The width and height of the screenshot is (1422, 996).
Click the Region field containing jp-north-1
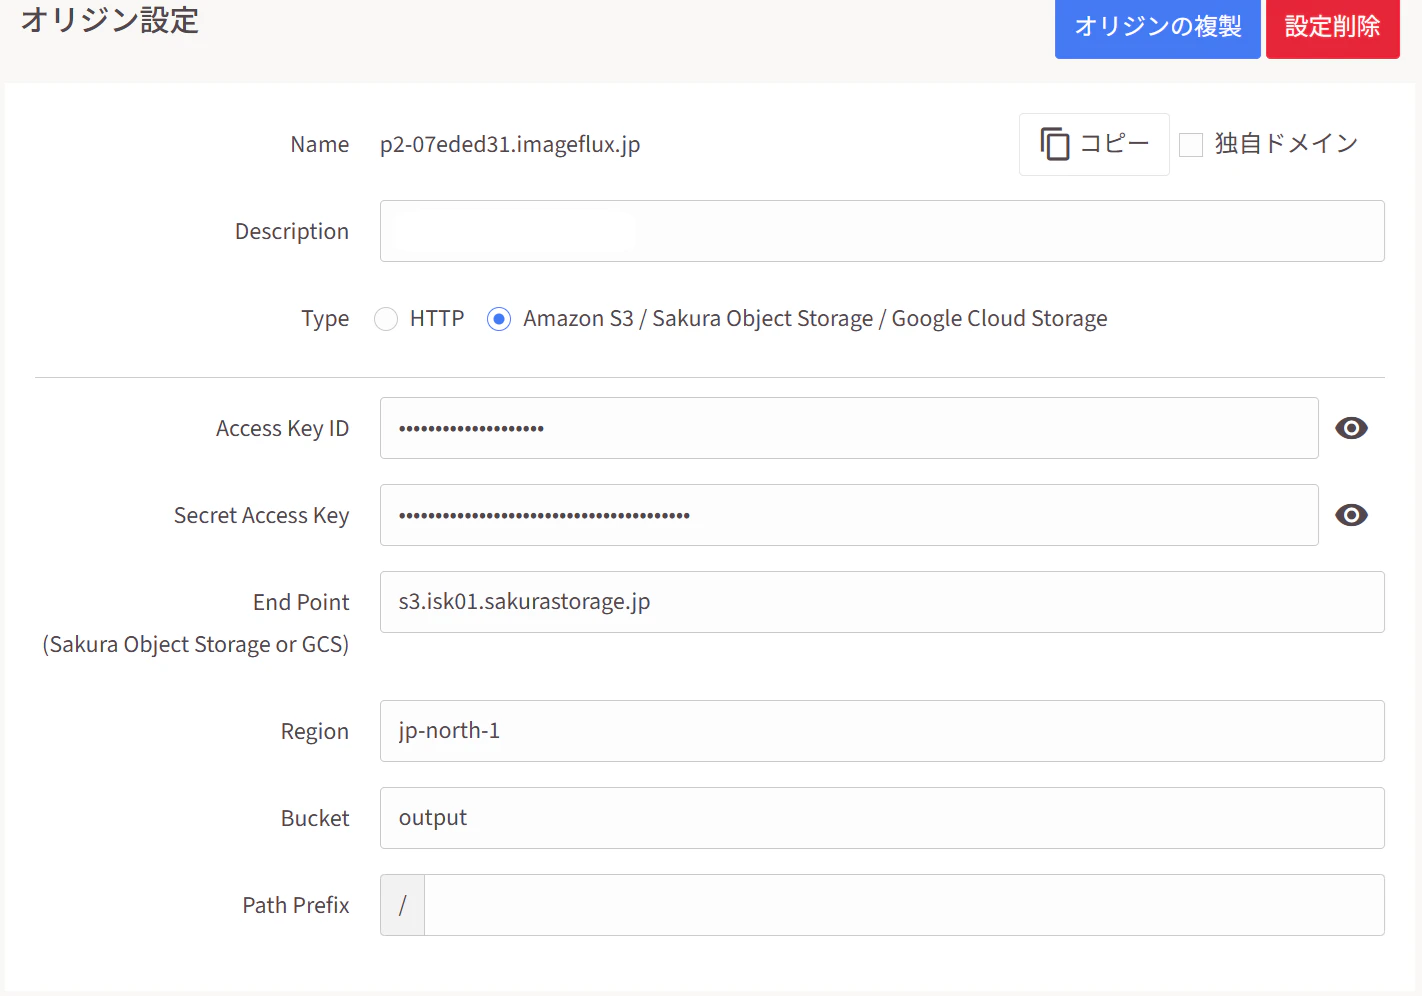pyautogui.click(x=882, y=731)
